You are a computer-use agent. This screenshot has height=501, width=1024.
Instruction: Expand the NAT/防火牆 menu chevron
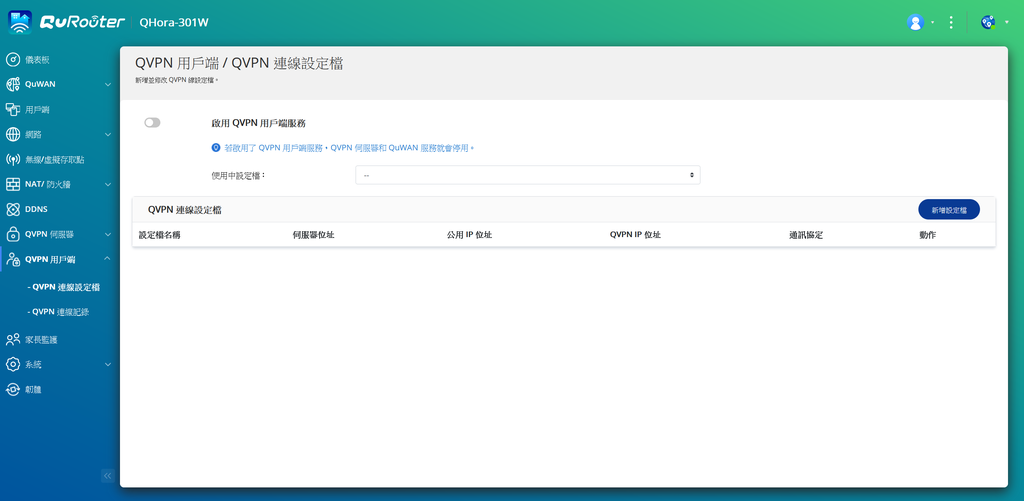click(108, 184)
